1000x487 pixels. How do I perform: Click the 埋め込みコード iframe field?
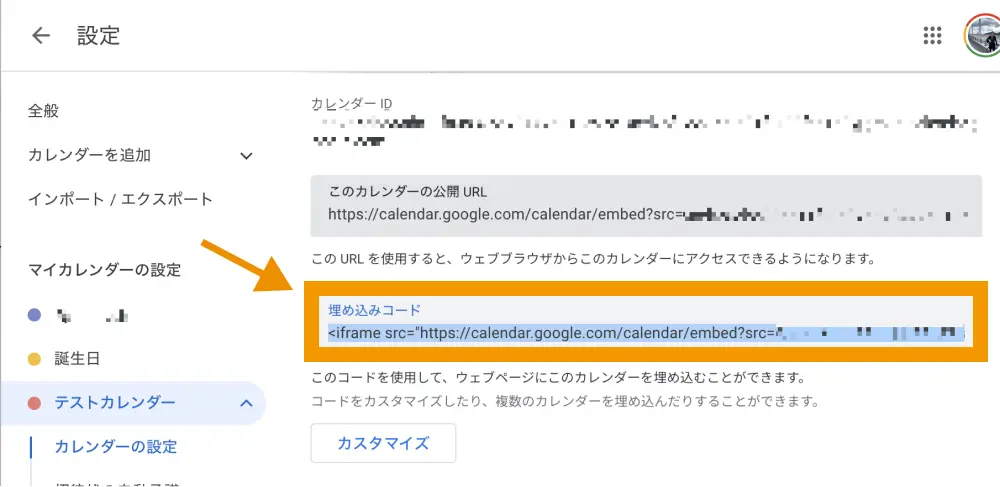(645, 334)
